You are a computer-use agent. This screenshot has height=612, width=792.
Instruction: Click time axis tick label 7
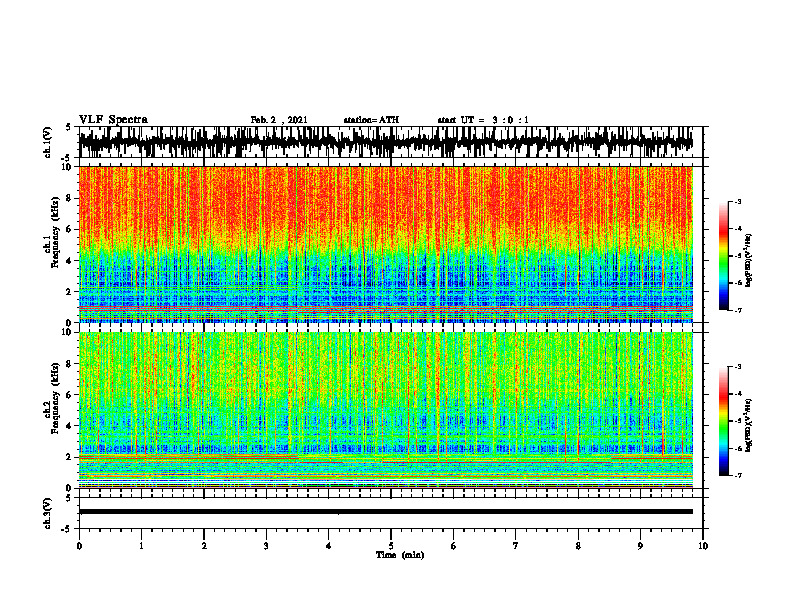516,546
